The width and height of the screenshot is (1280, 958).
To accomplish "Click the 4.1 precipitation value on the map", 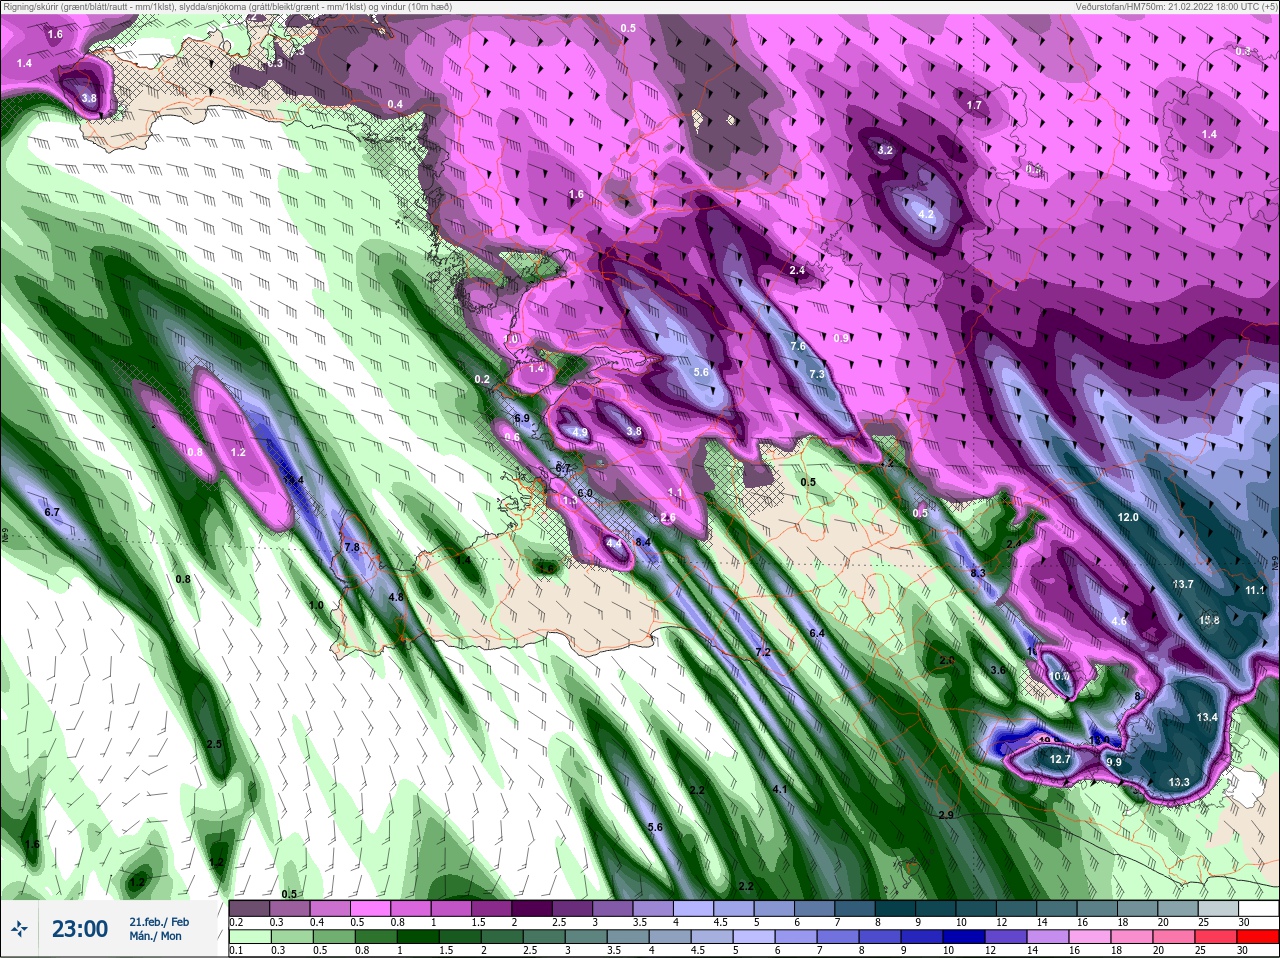I will coord(780,789).
